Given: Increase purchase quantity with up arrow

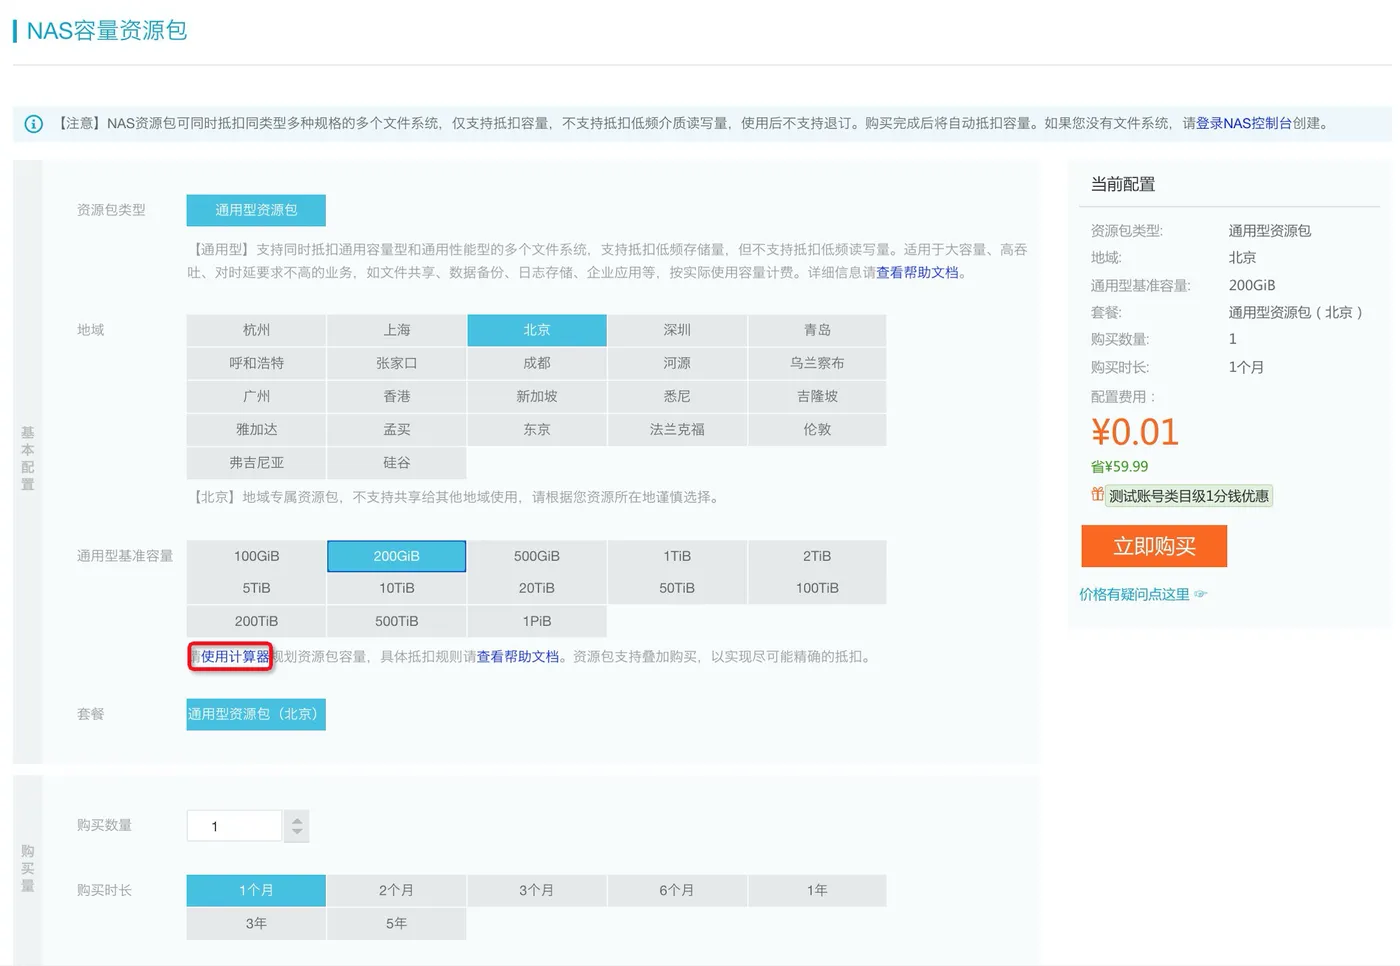Looking at the screenshot, I should [297, 820].
